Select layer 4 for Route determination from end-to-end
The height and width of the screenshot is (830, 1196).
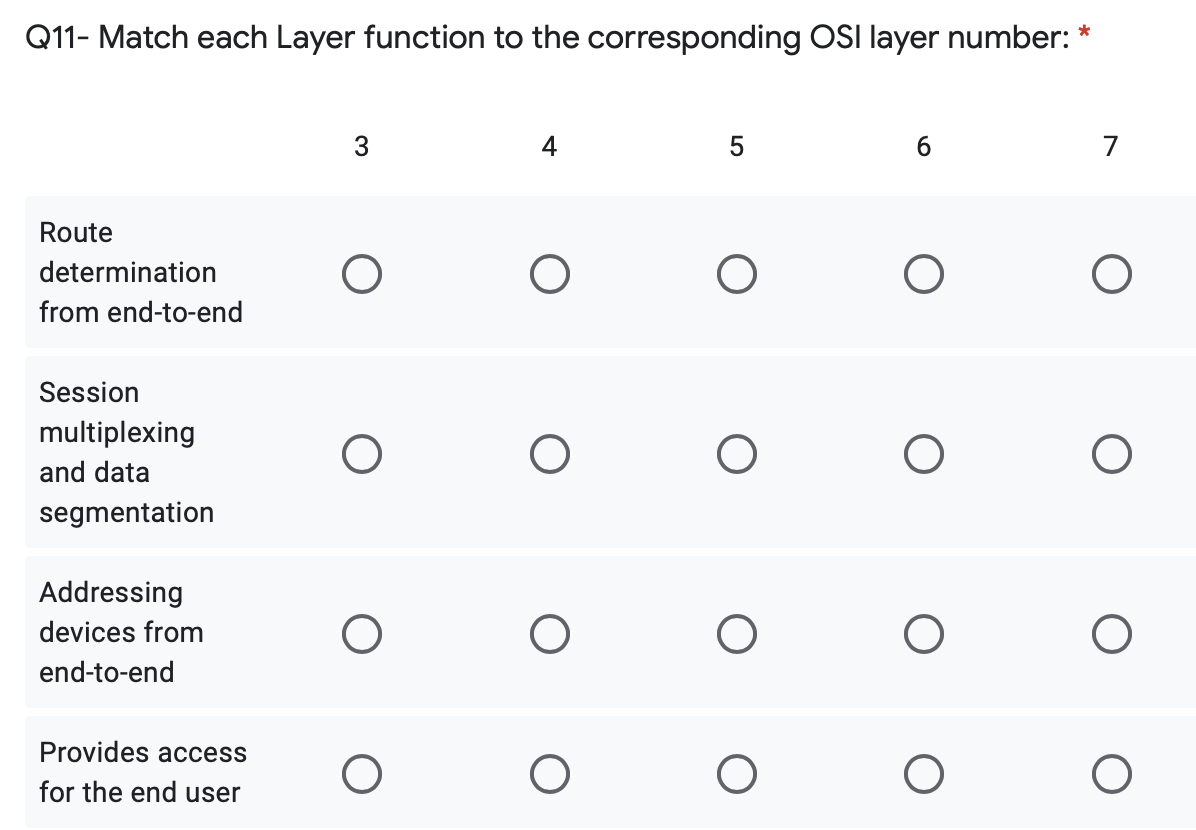coord(549,273)
